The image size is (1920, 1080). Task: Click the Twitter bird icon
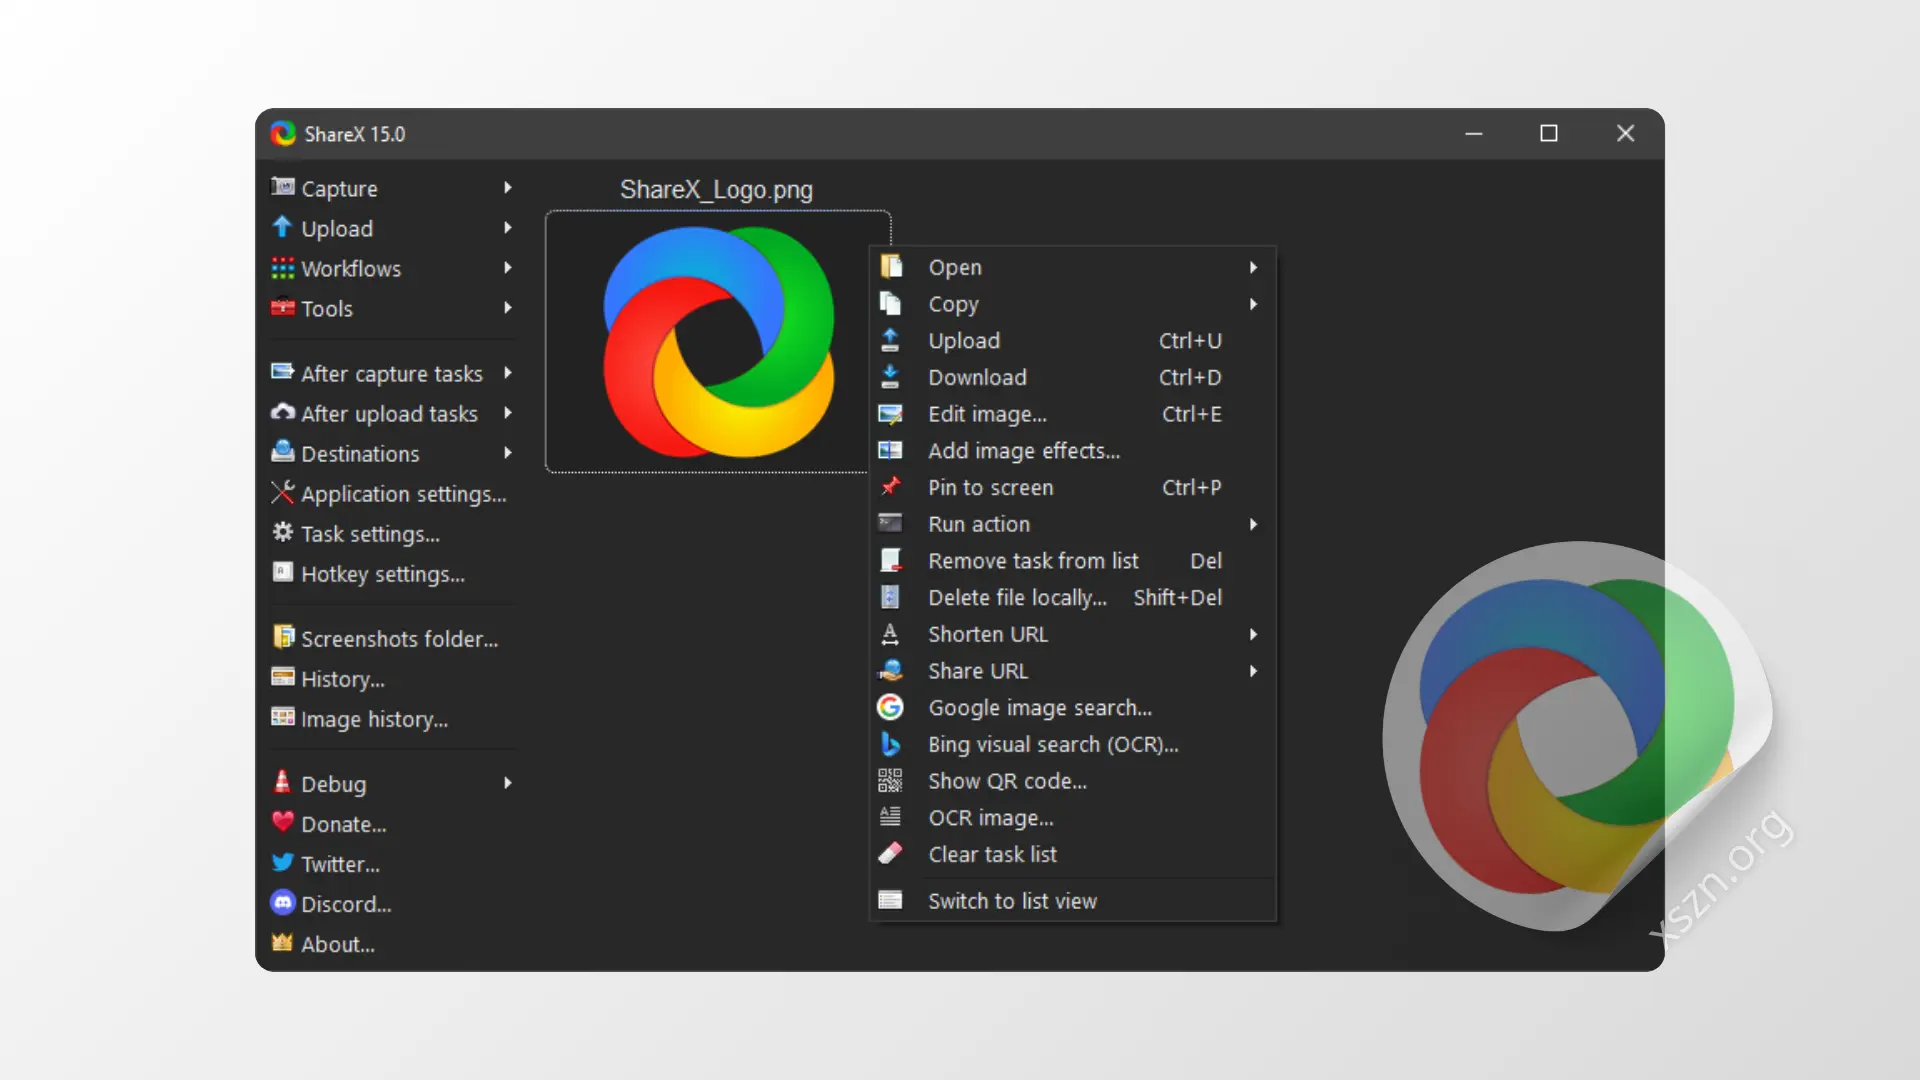tap(283, 863)
